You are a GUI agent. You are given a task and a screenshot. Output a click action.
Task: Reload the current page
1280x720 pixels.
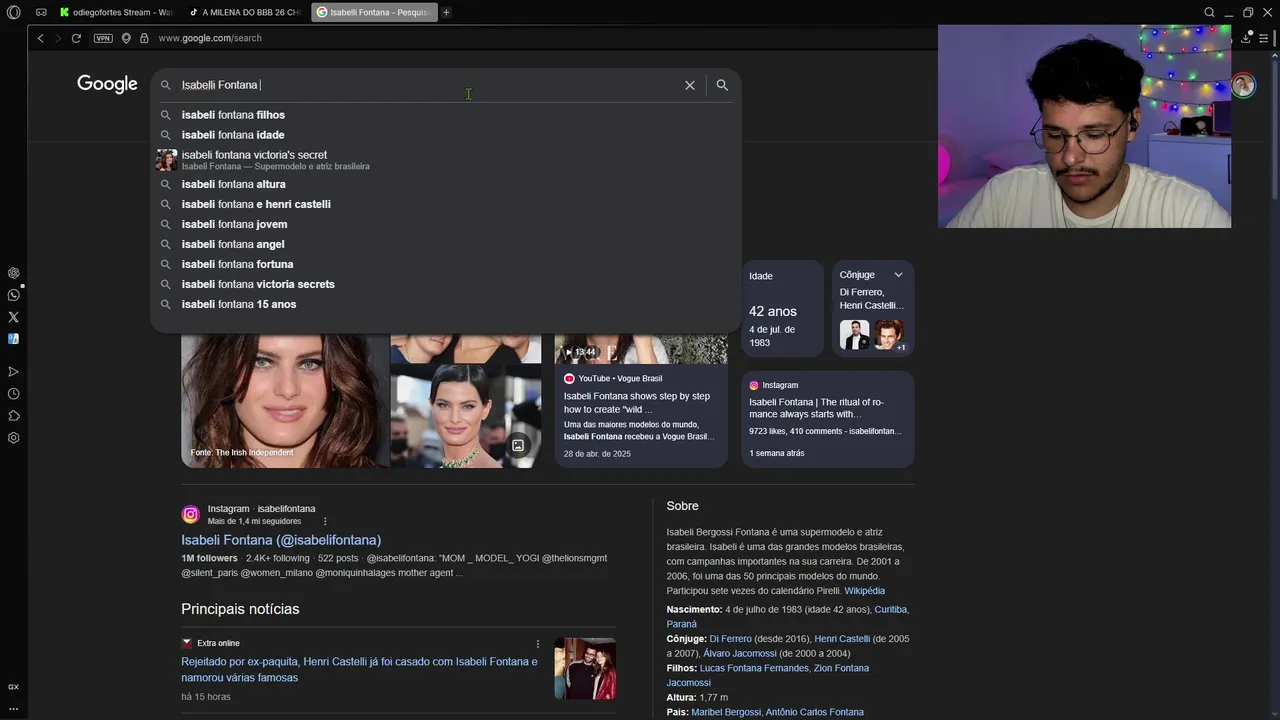coord(76,38)
